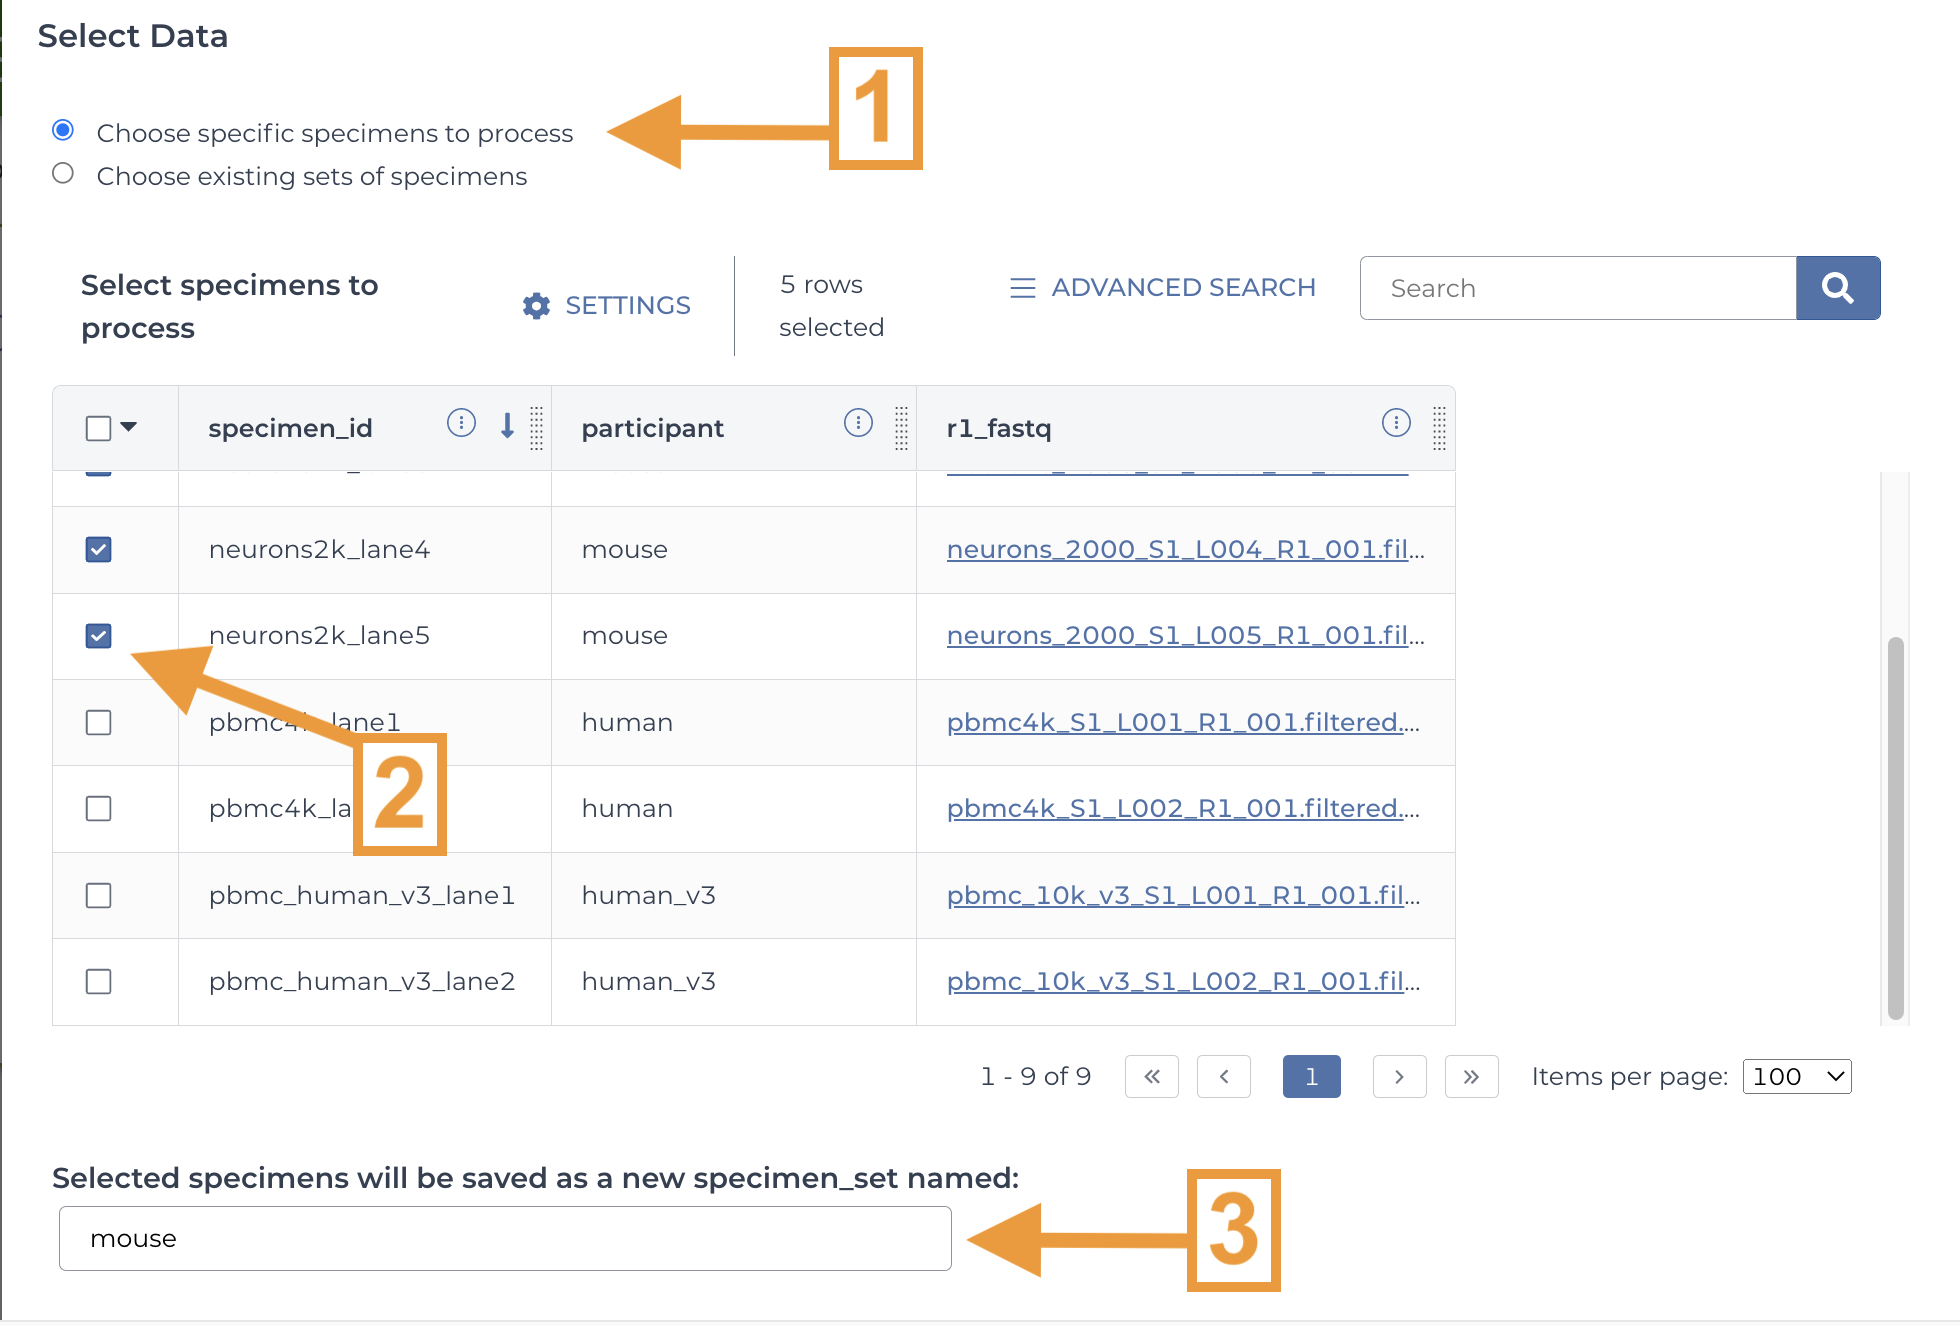This screenshot has height=1326, width=1960.
Task: Click 'human' participant in pbmc4k_lane1 row
Action: click(x=627, y=722)
